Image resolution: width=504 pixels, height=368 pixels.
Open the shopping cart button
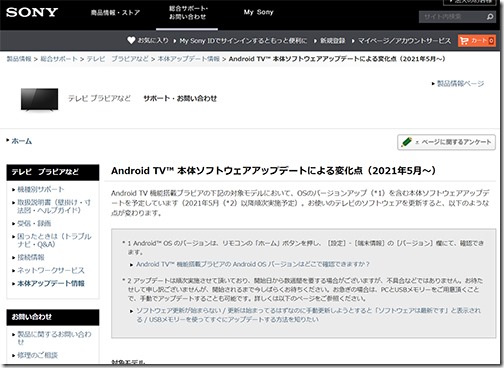coord(477,41)
